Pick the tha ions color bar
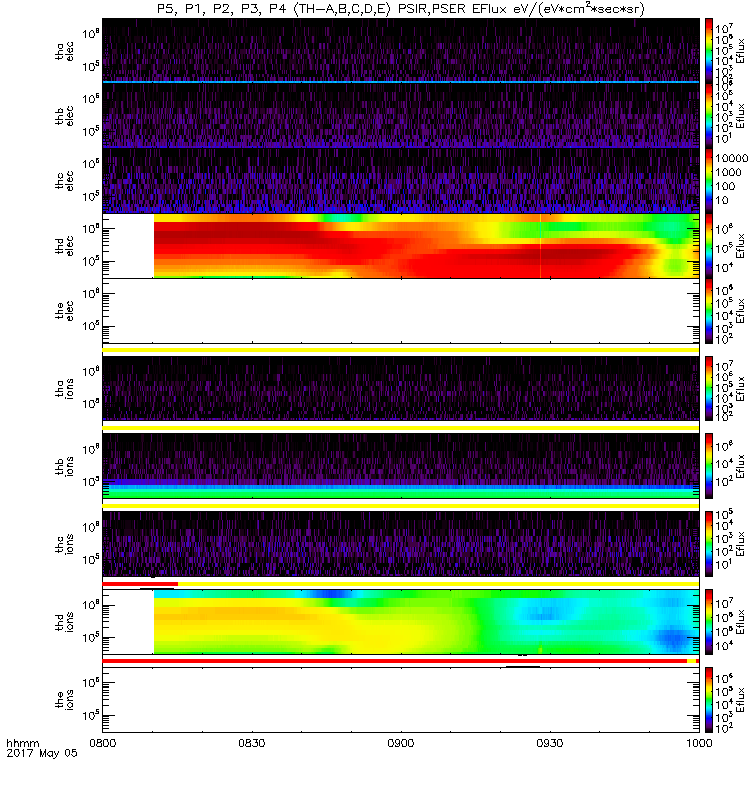The image size is (750, 800). coord(709,388)
